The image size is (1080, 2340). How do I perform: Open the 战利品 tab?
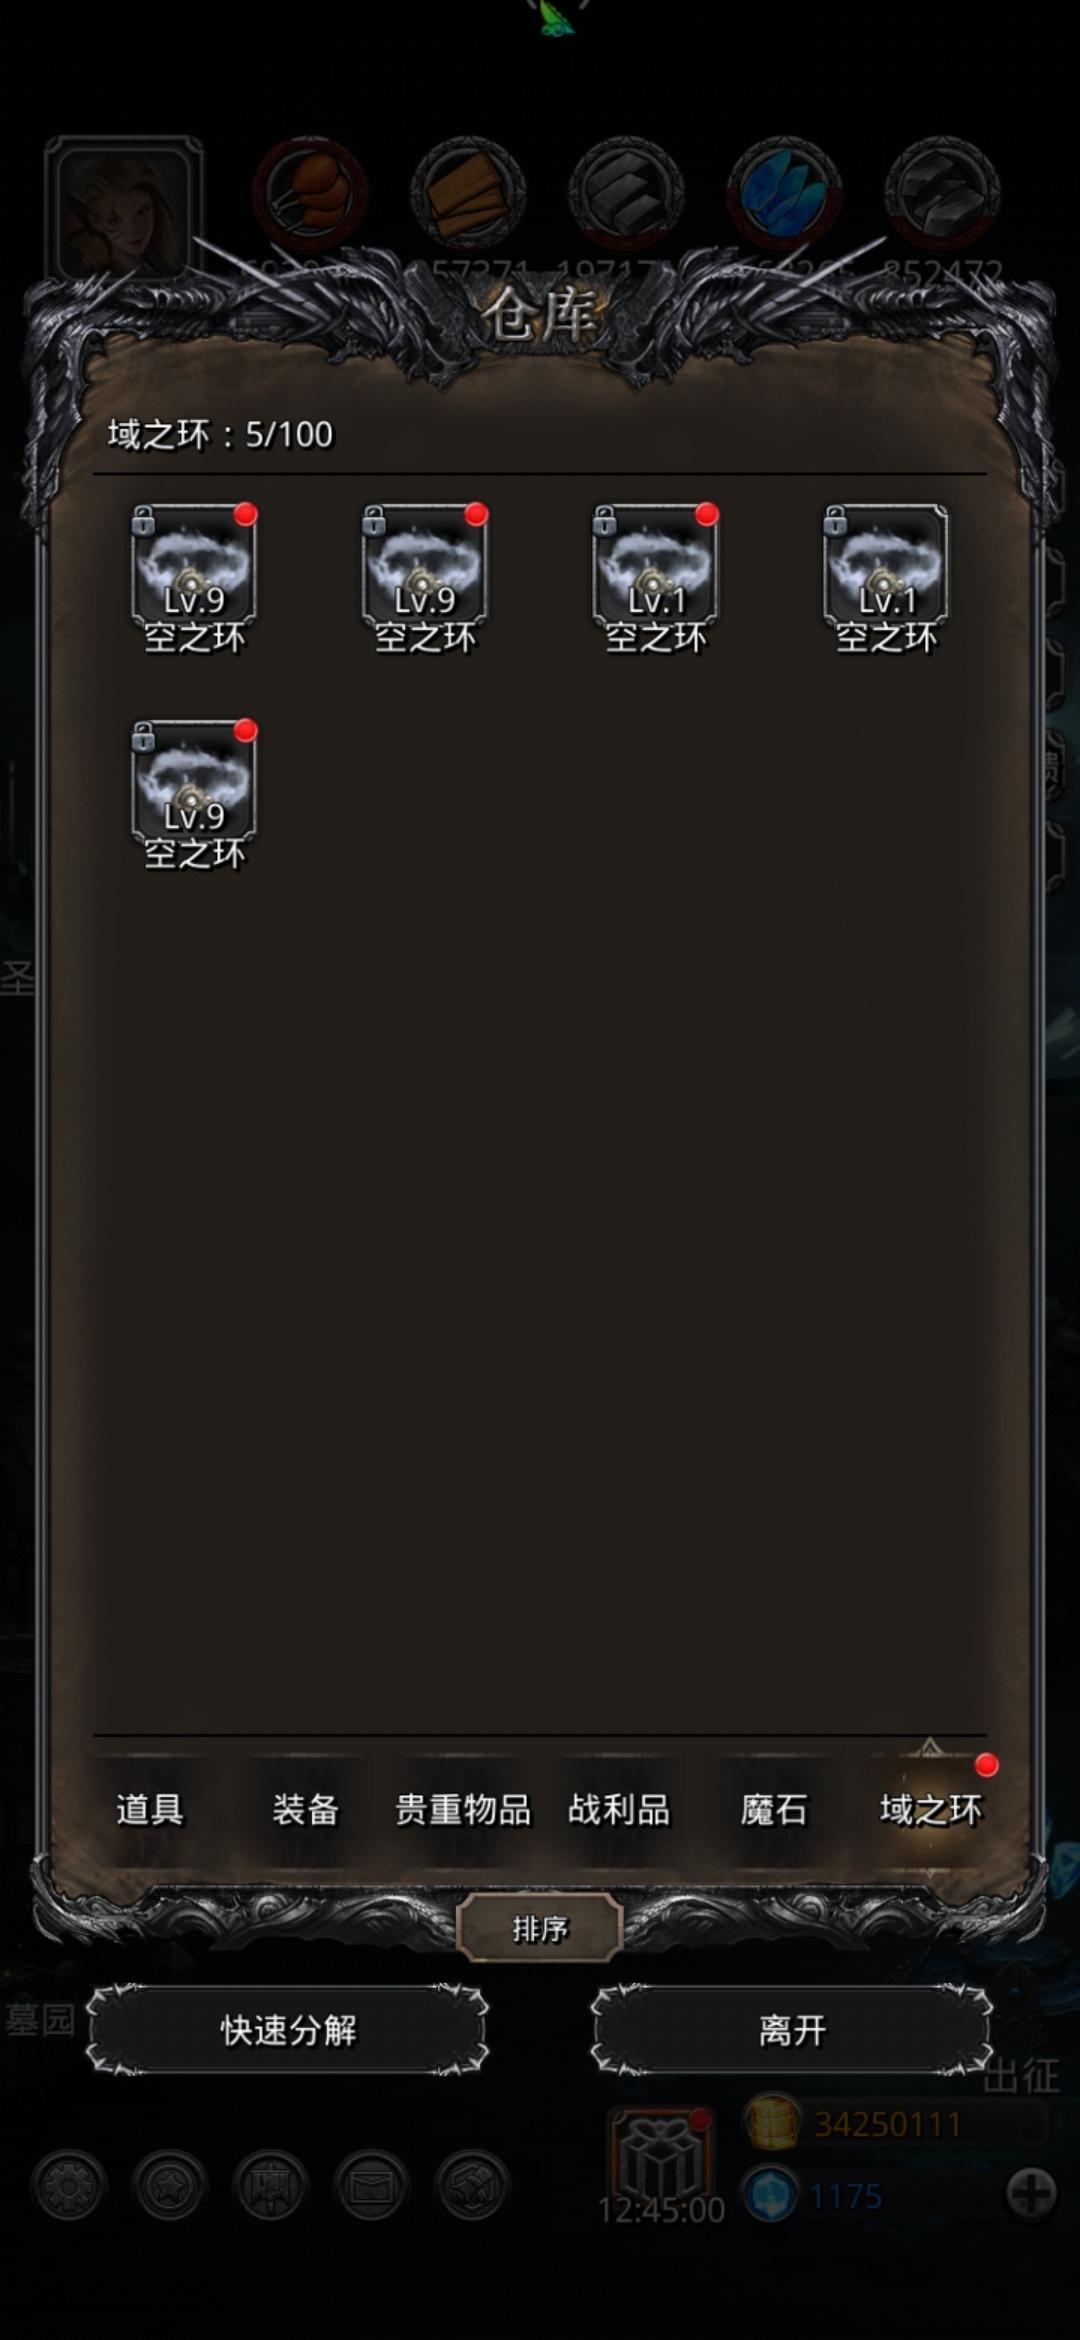click(619, 1810)
